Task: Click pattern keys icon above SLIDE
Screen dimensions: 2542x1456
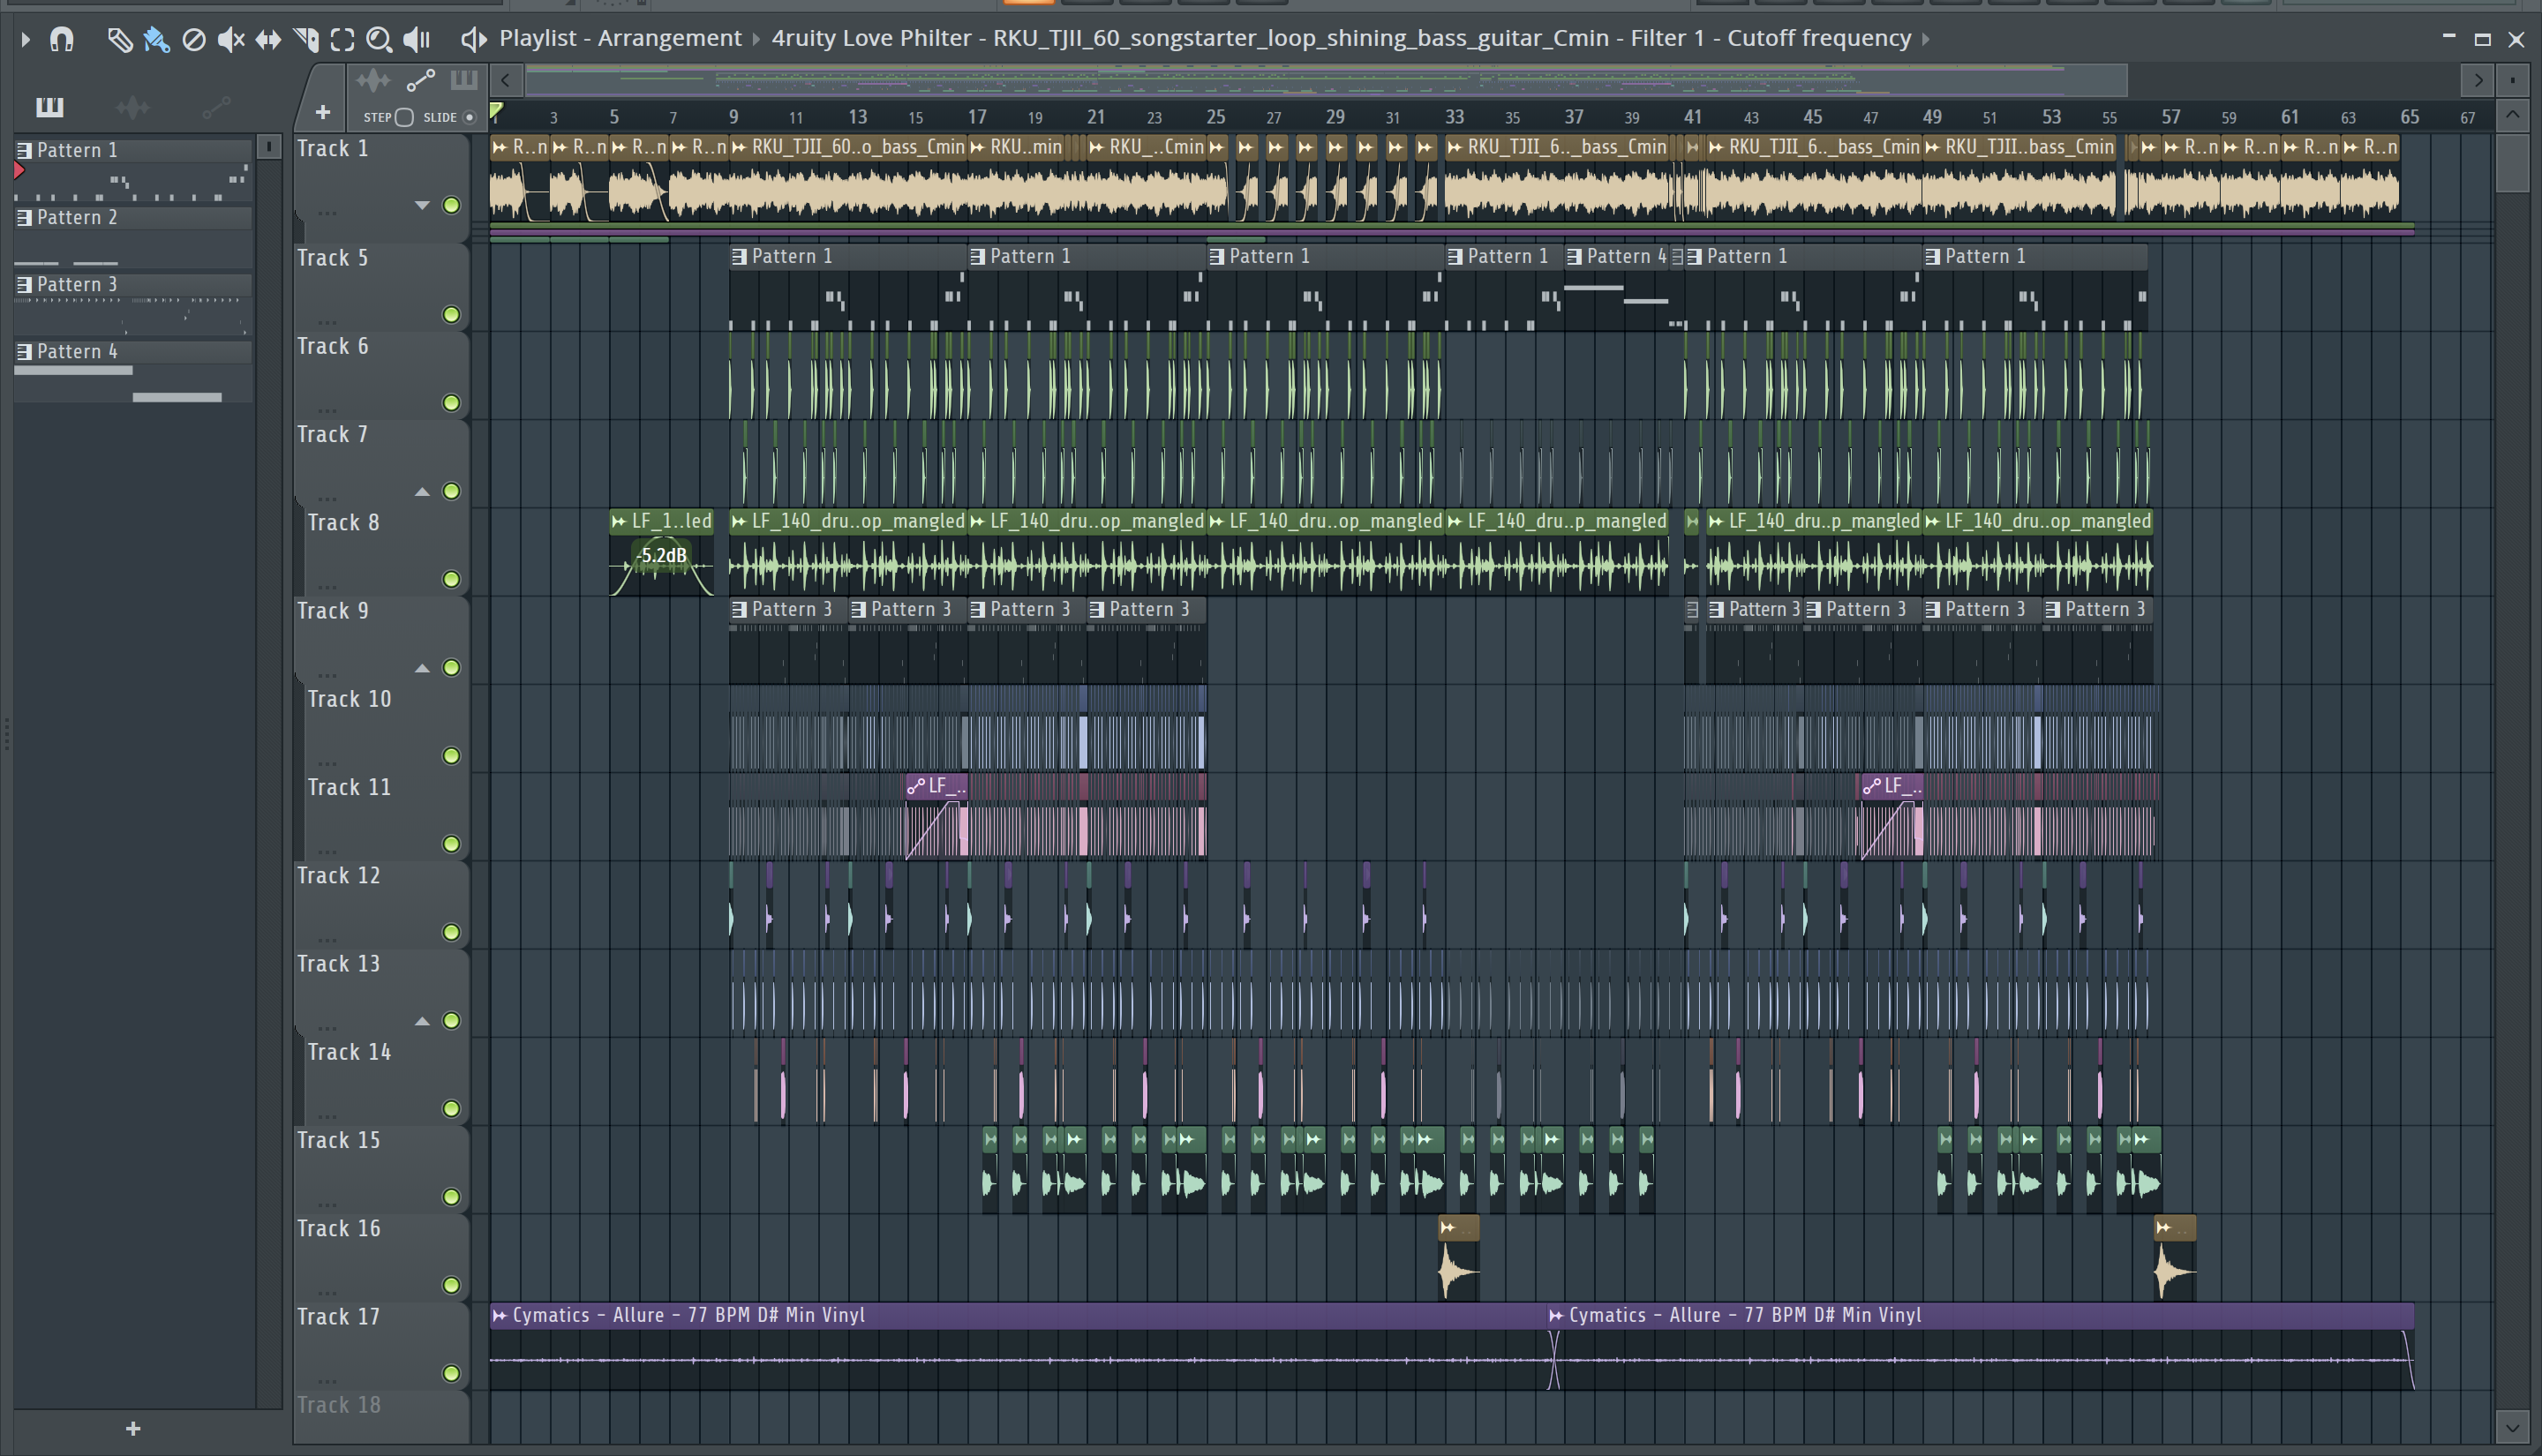Action: (x=464, y=80)
